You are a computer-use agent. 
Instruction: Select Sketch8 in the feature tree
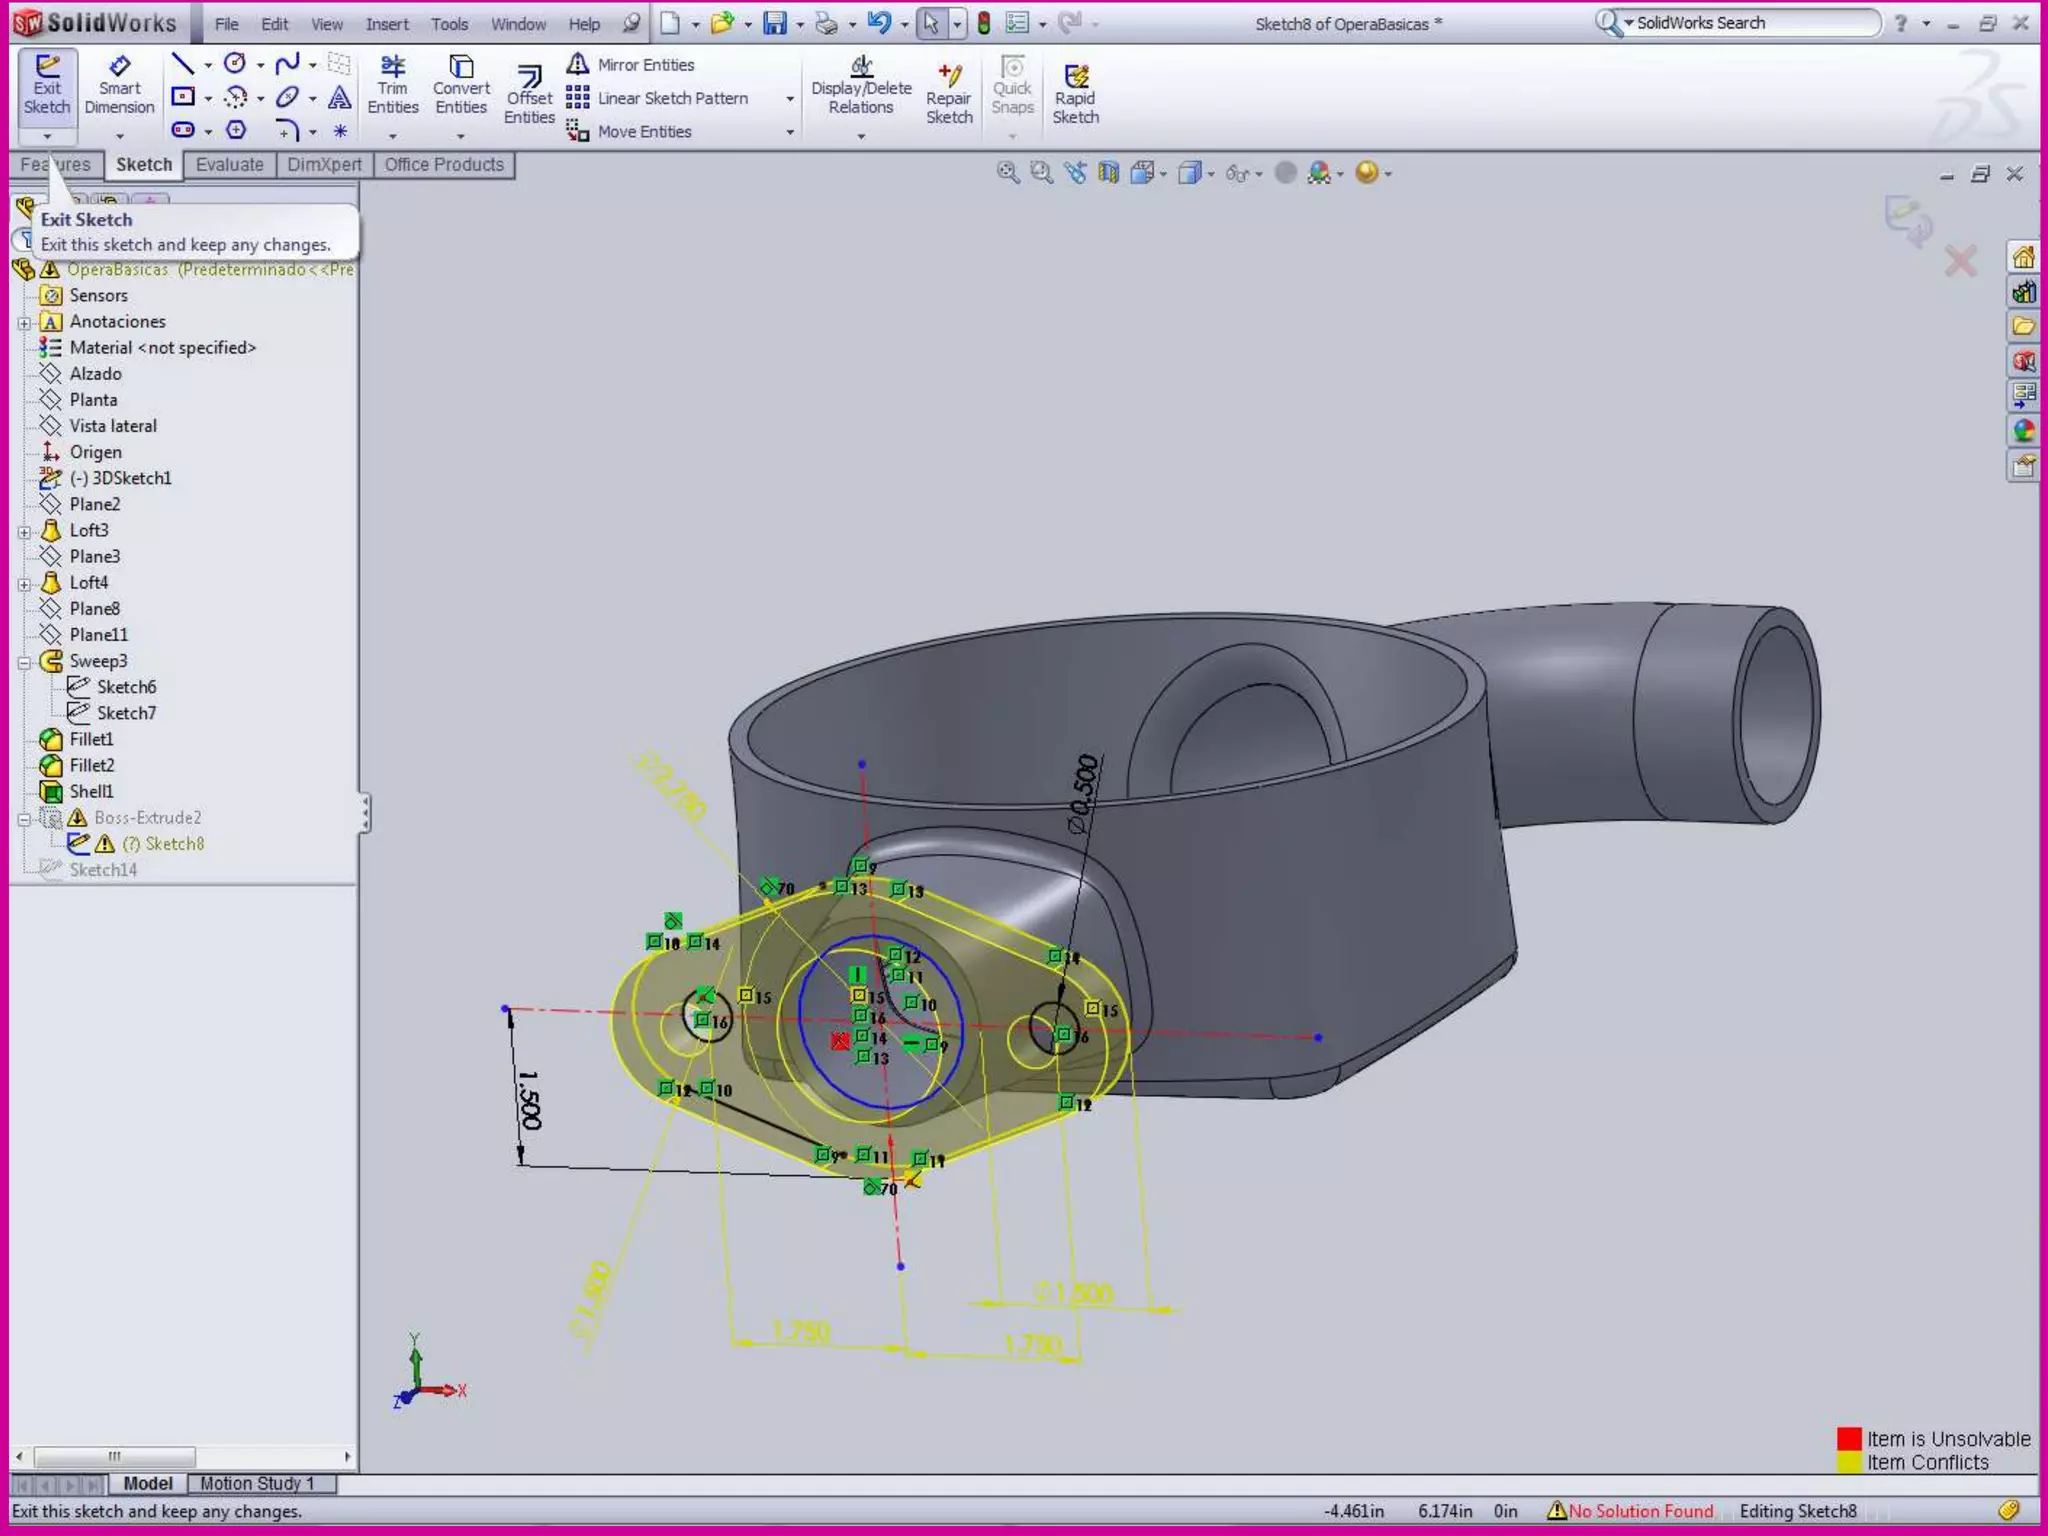pos(174,844)
